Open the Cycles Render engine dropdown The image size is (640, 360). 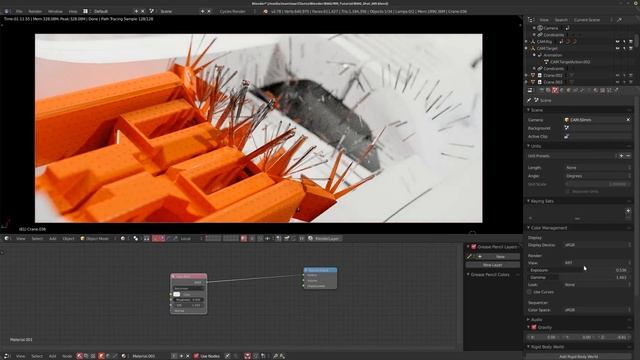(235, 11)
